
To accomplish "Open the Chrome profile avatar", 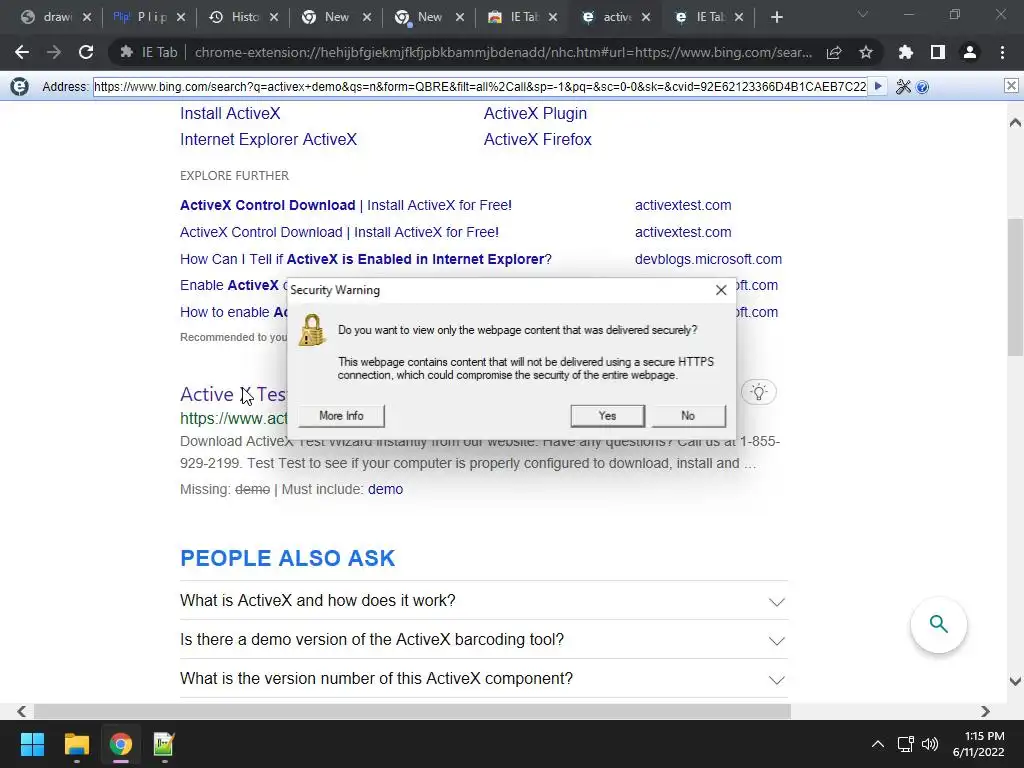I will tap(970, 52).
